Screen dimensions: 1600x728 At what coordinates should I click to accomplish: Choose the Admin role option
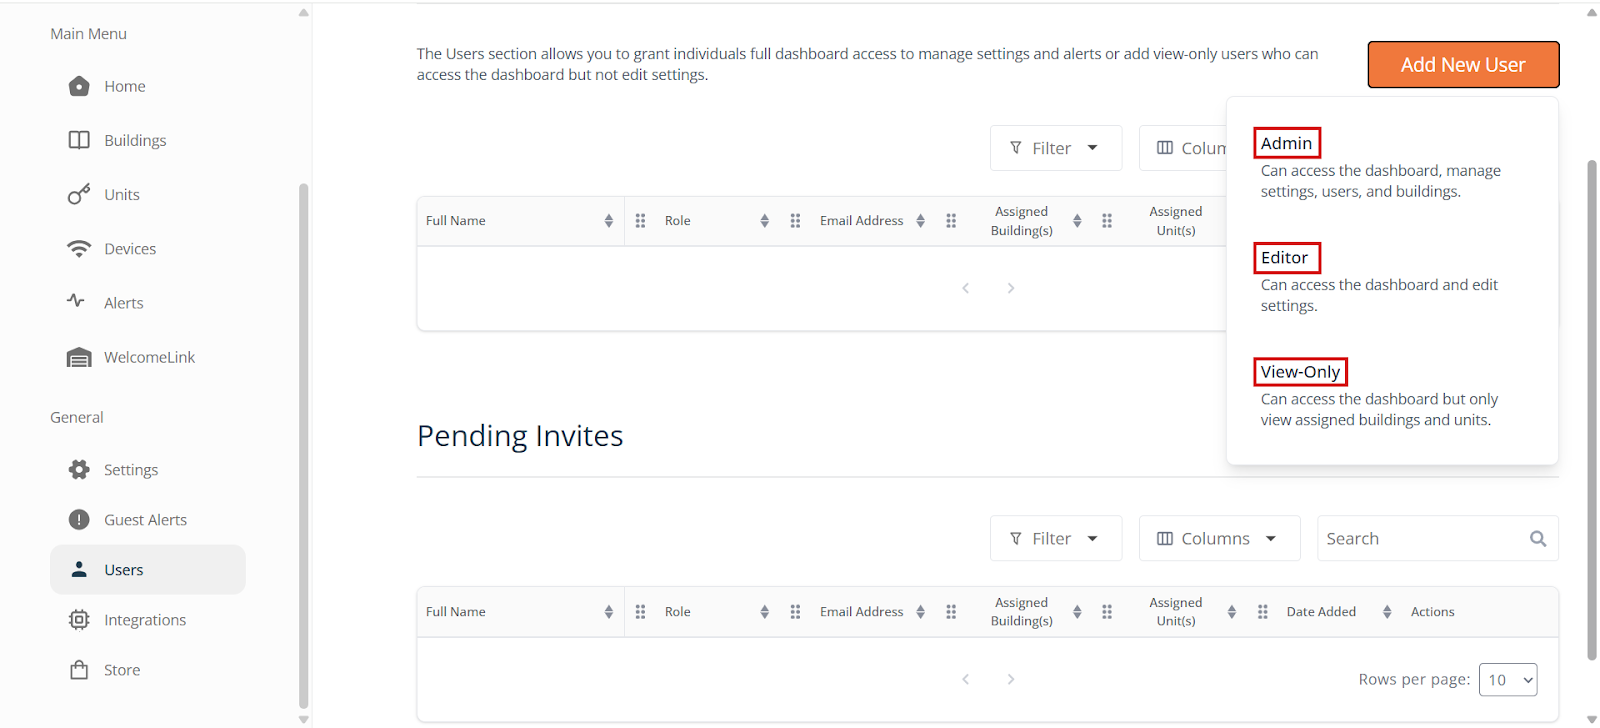1286,143
